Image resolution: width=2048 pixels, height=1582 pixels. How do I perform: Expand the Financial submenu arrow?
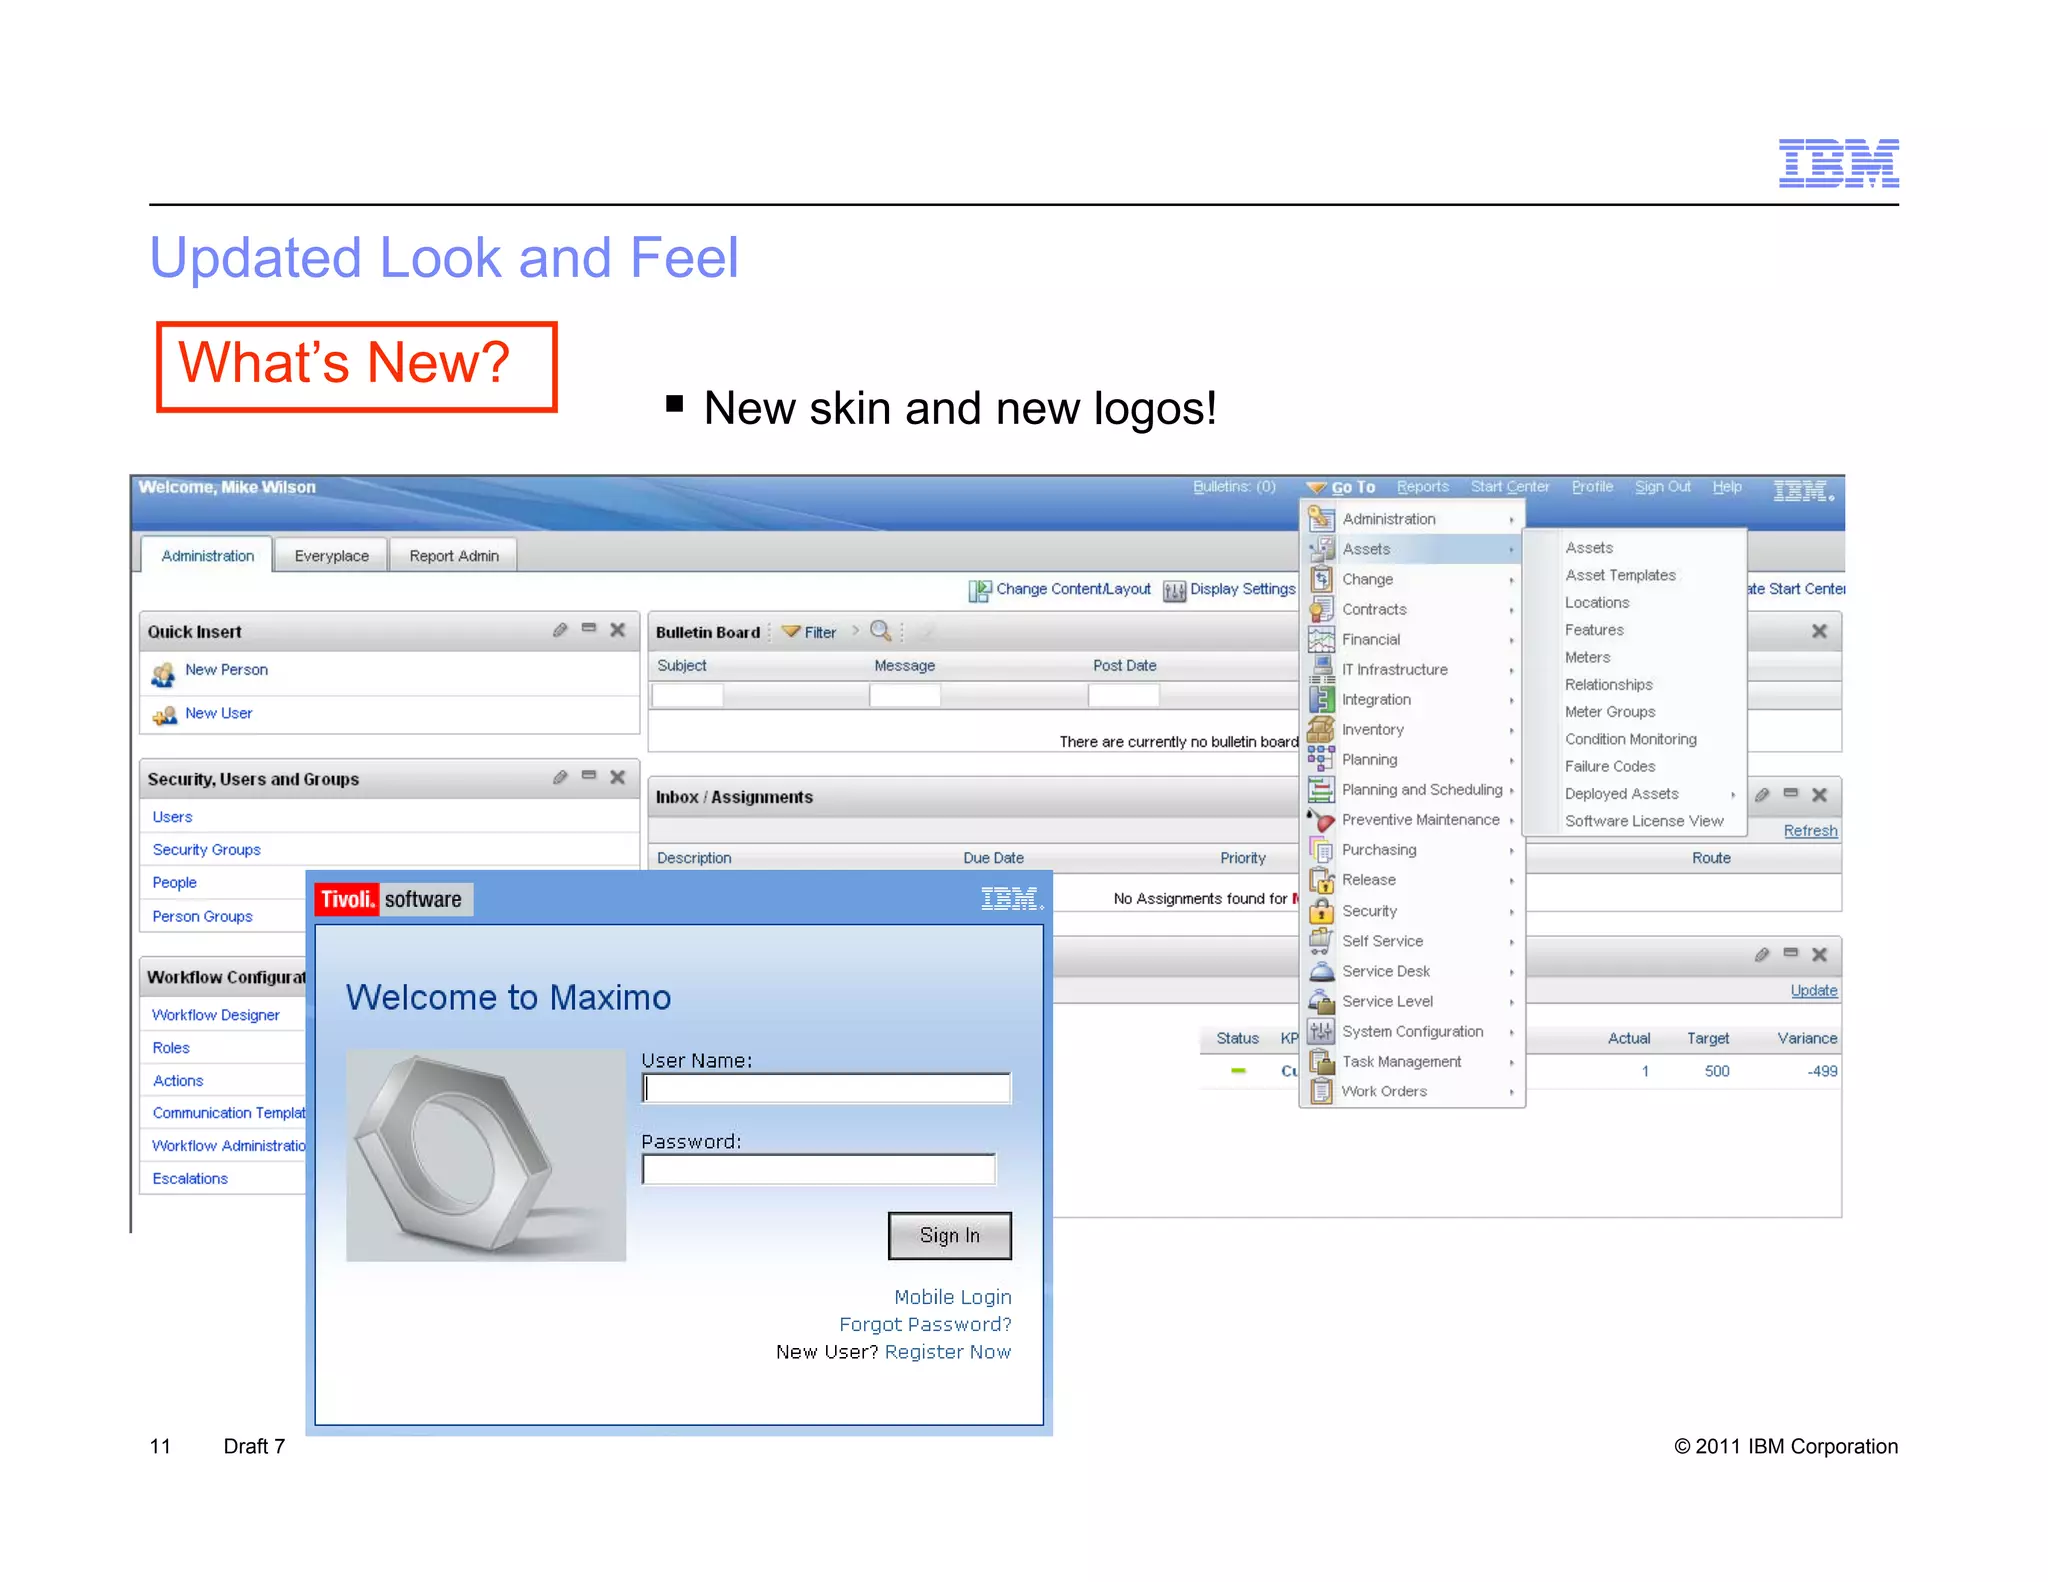tap(1511, 640)
